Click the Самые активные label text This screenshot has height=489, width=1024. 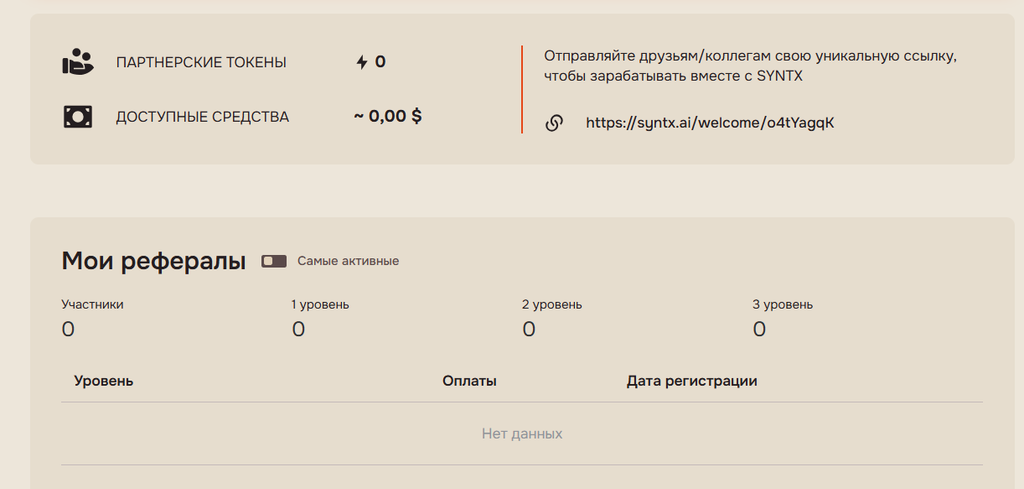tap(348, 261)
